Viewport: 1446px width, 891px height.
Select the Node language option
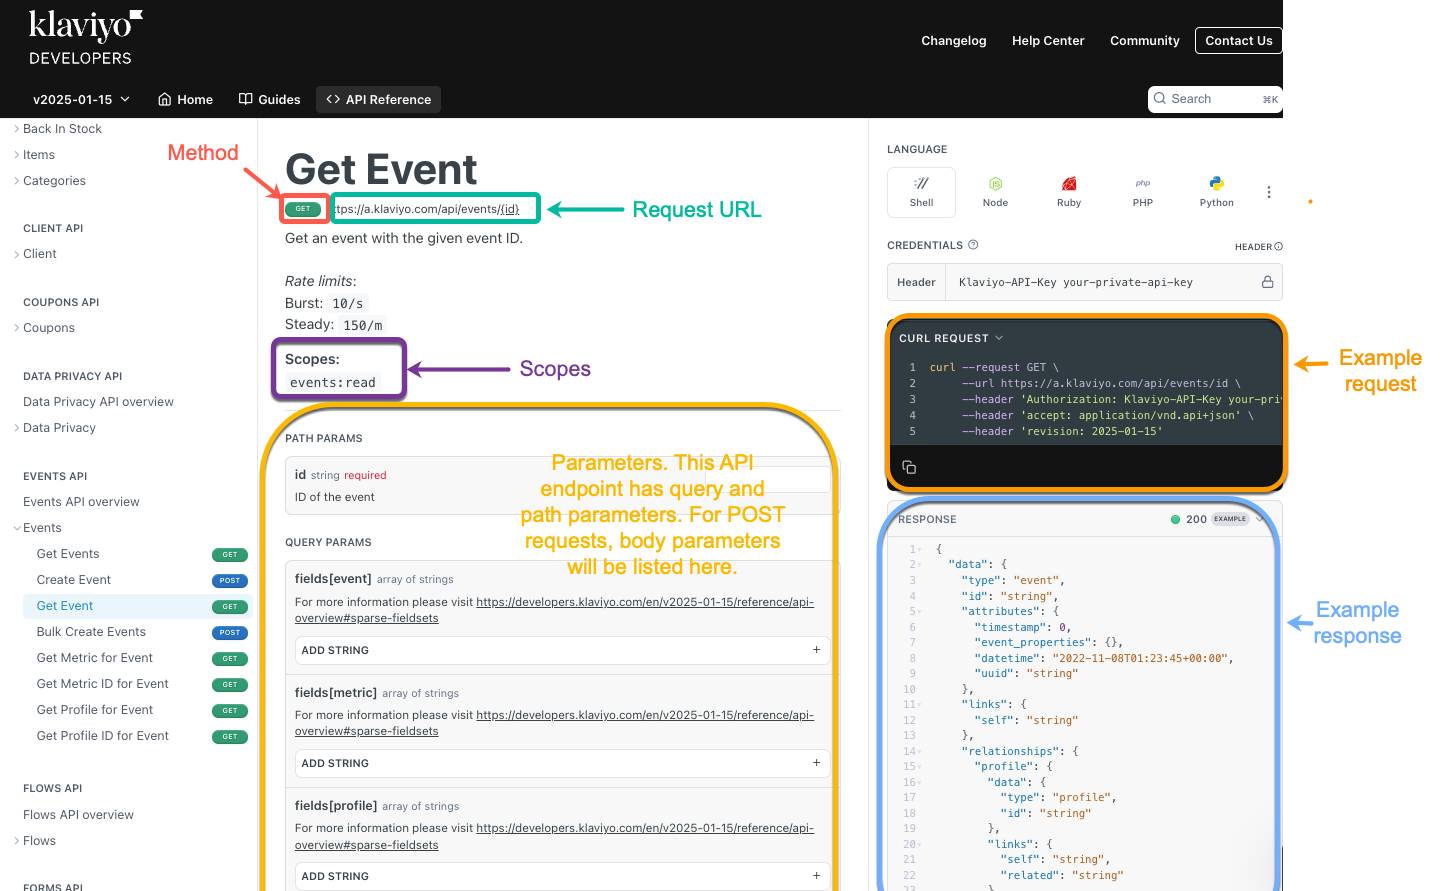(995, 192)
